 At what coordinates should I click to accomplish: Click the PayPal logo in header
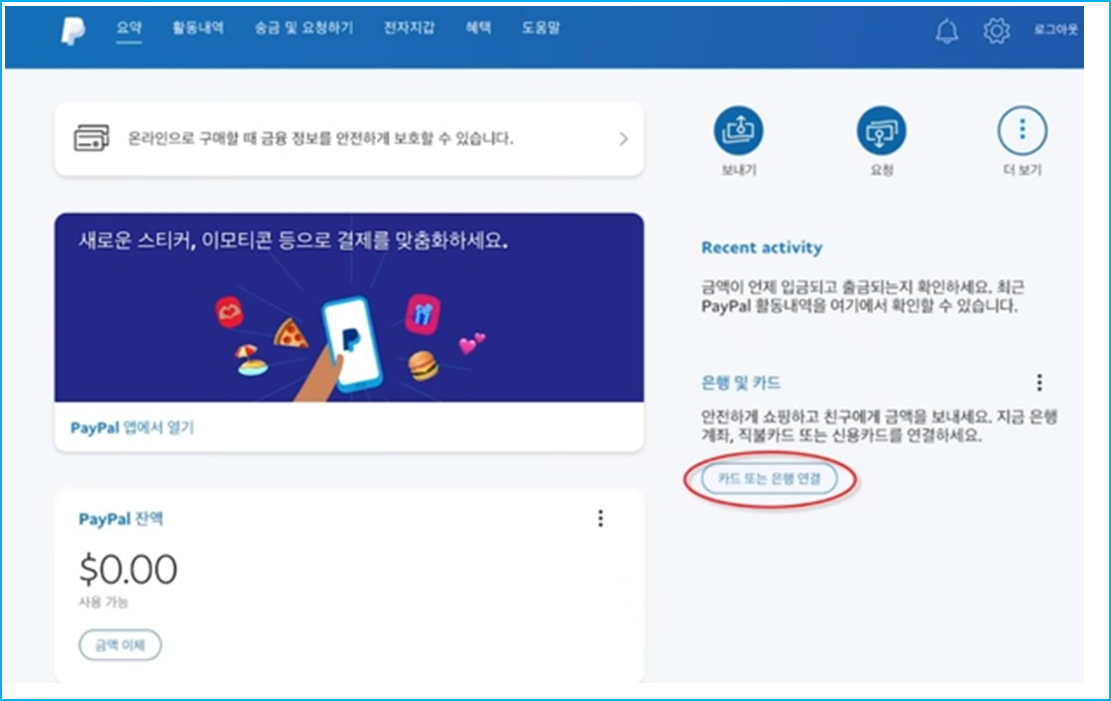73,30
